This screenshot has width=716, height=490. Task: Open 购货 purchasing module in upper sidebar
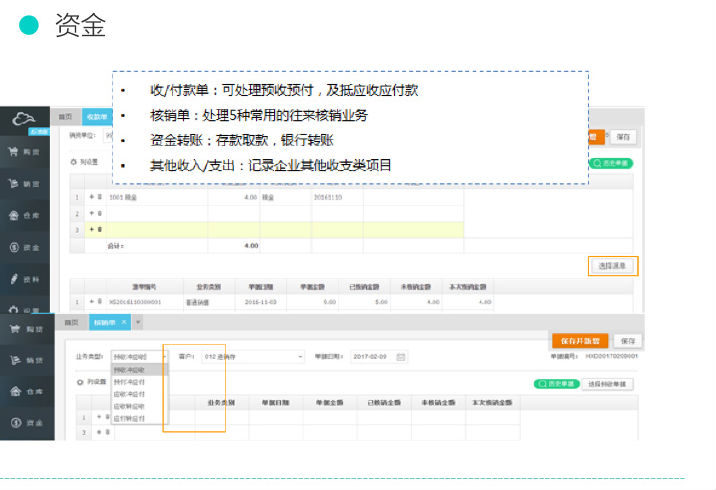pos(27,152)
